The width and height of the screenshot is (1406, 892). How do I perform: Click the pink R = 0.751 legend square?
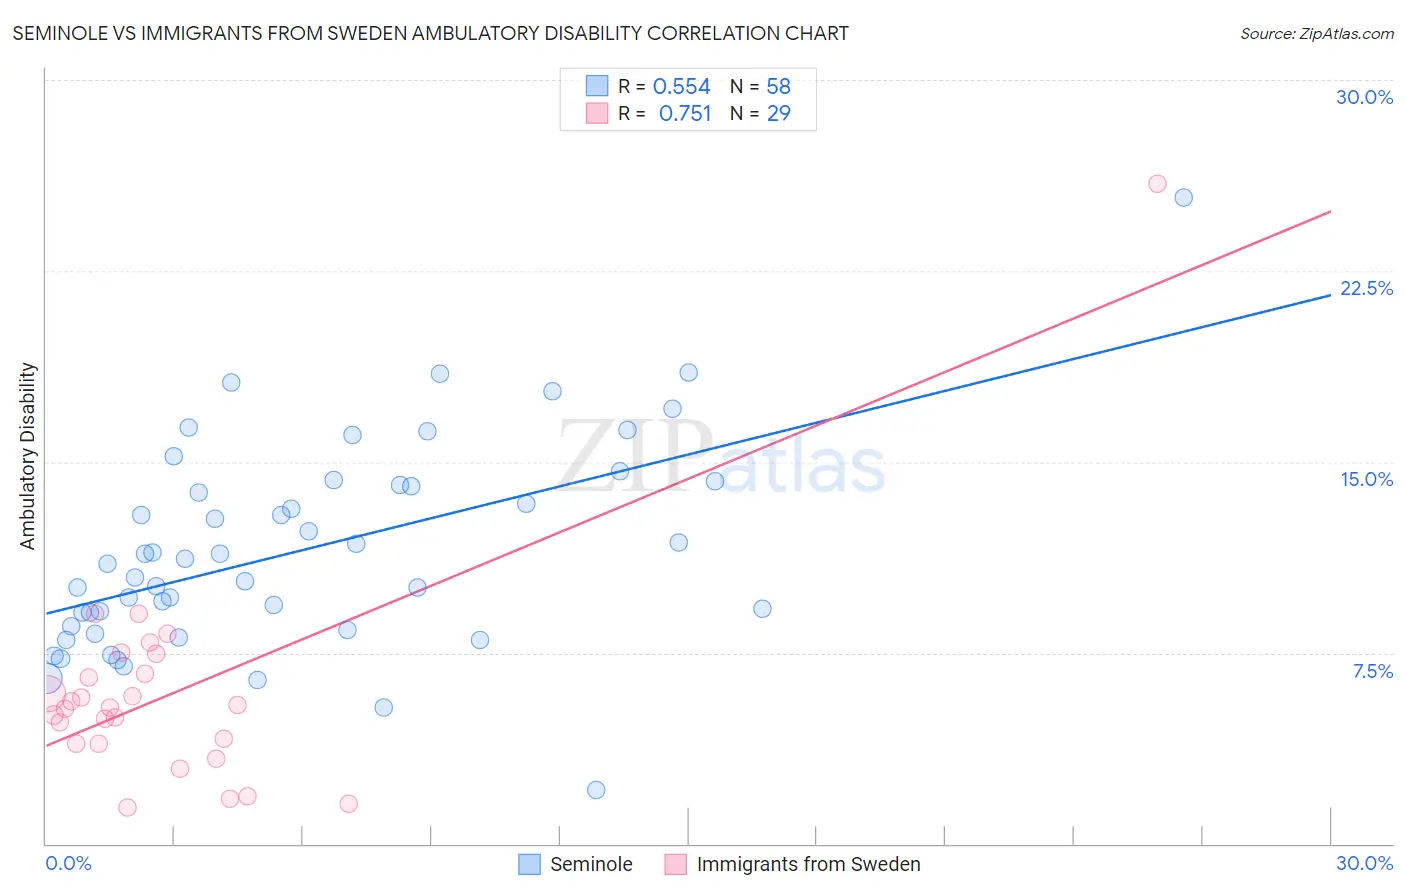point(597,113)
